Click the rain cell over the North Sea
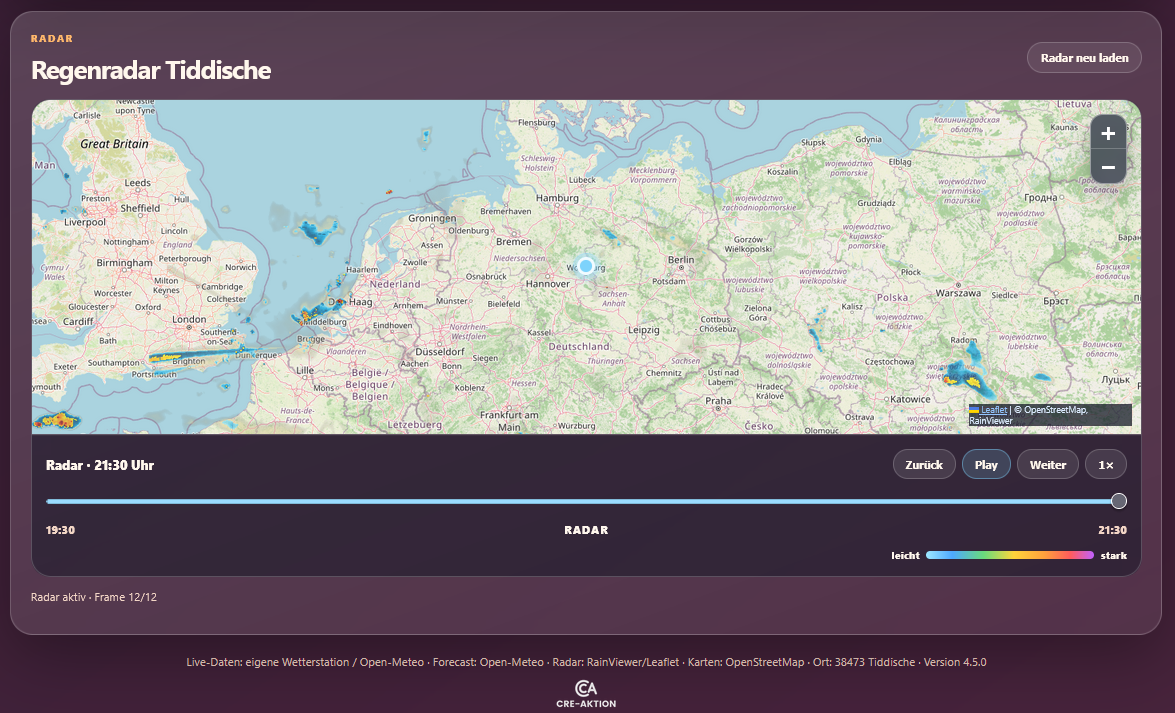The height and width of the screenshot is (713, 1175). (318, 232)
